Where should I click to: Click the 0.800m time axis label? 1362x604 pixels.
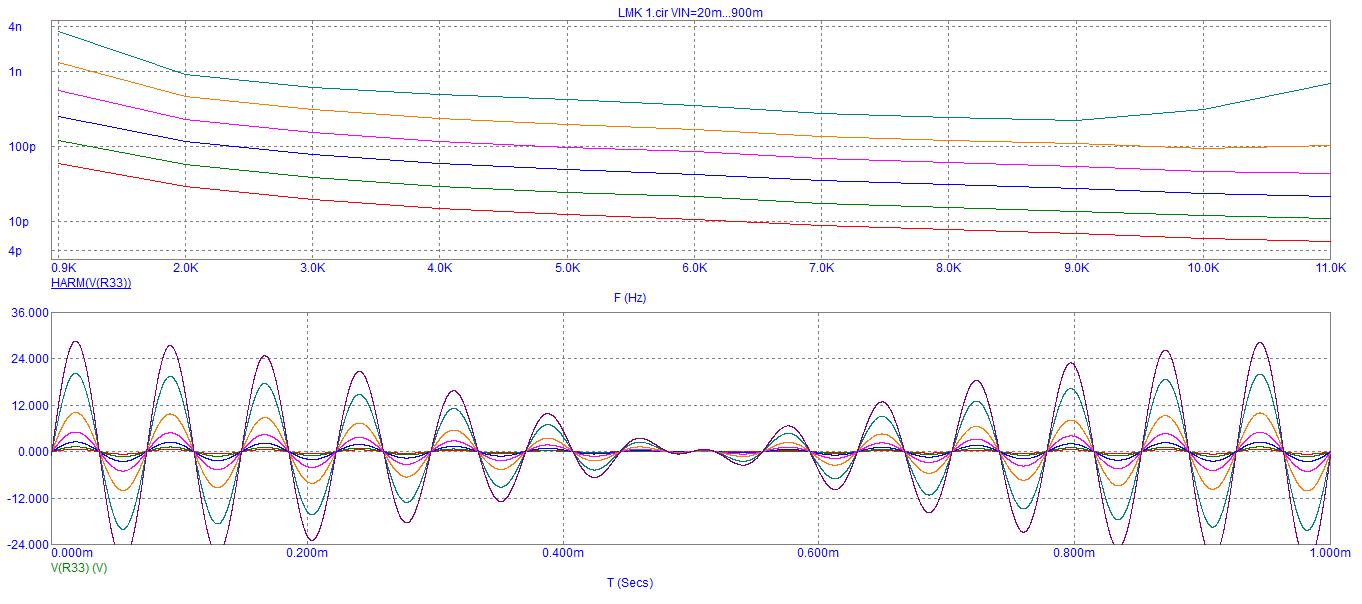pyautogui.click(x=1075, y=553)
